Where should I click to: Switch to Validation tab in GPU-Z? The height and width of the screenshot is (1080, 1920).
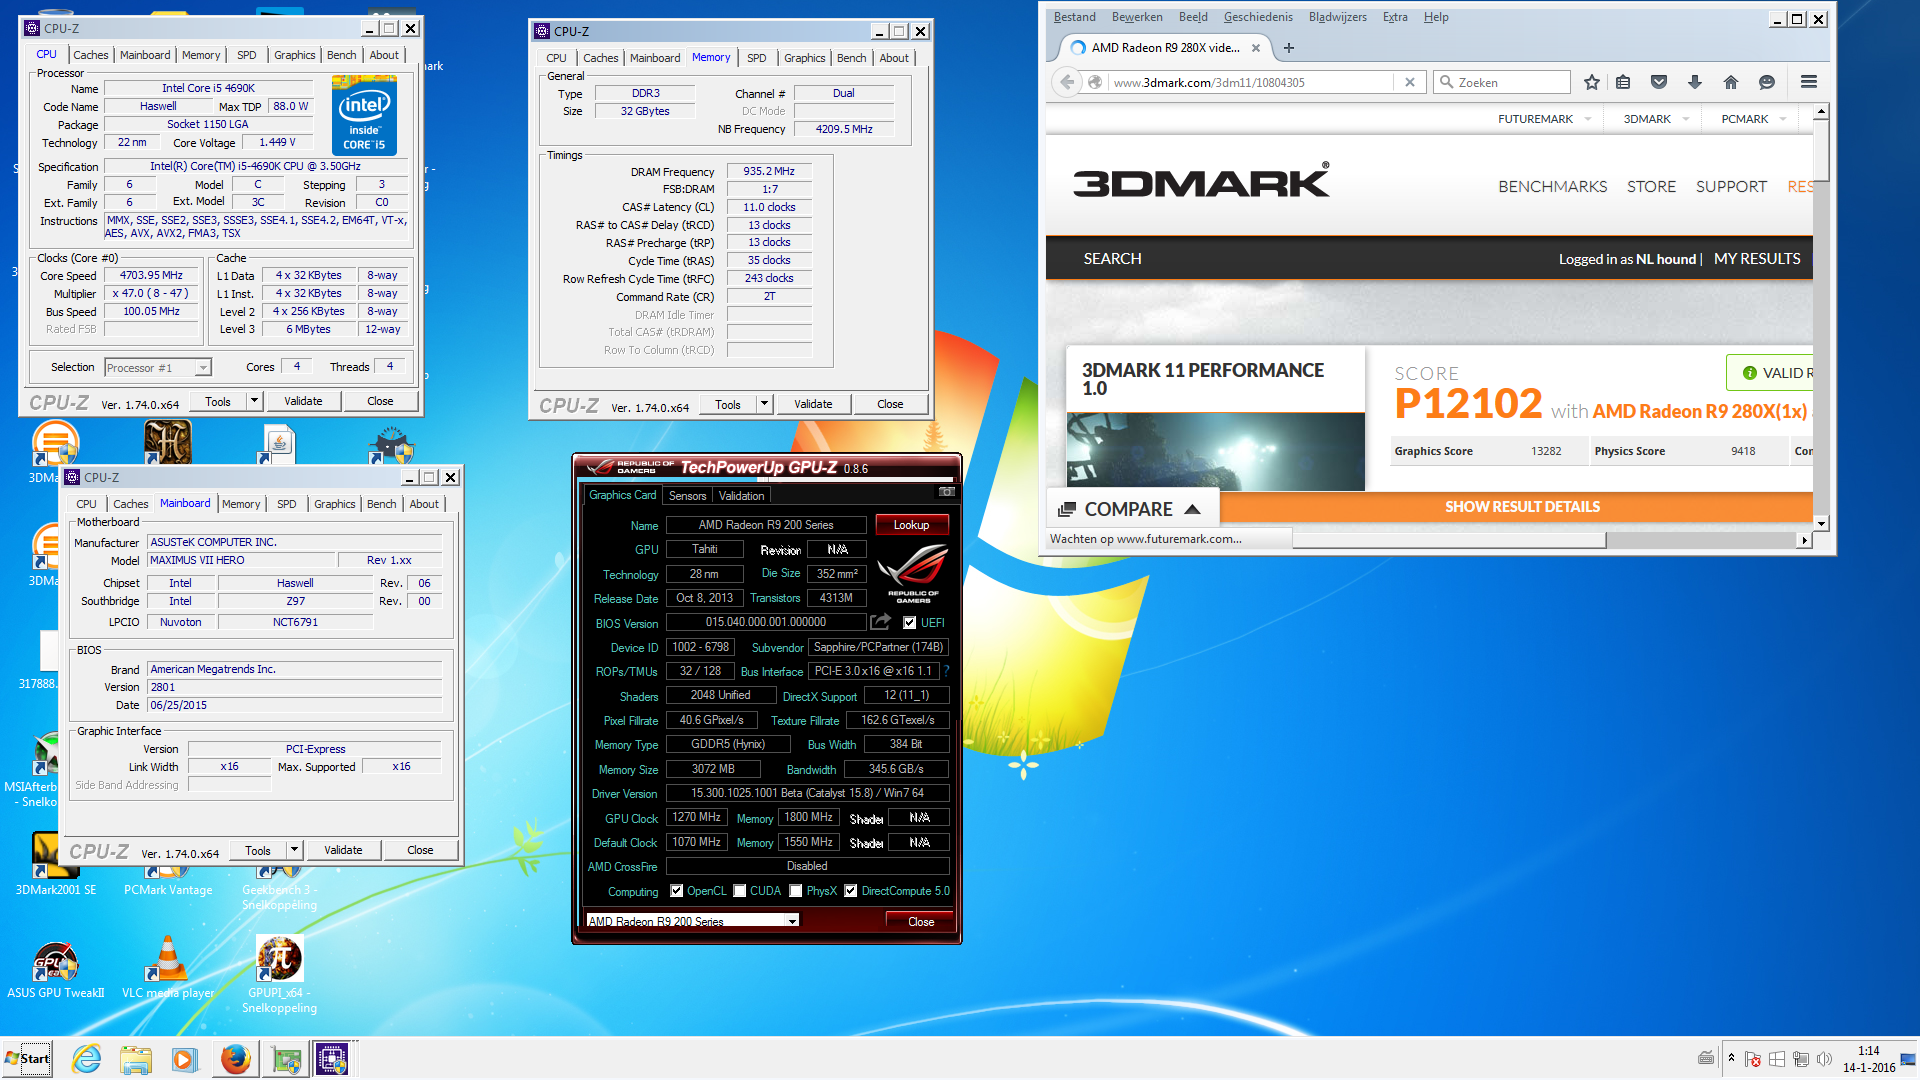coord(741,495)
